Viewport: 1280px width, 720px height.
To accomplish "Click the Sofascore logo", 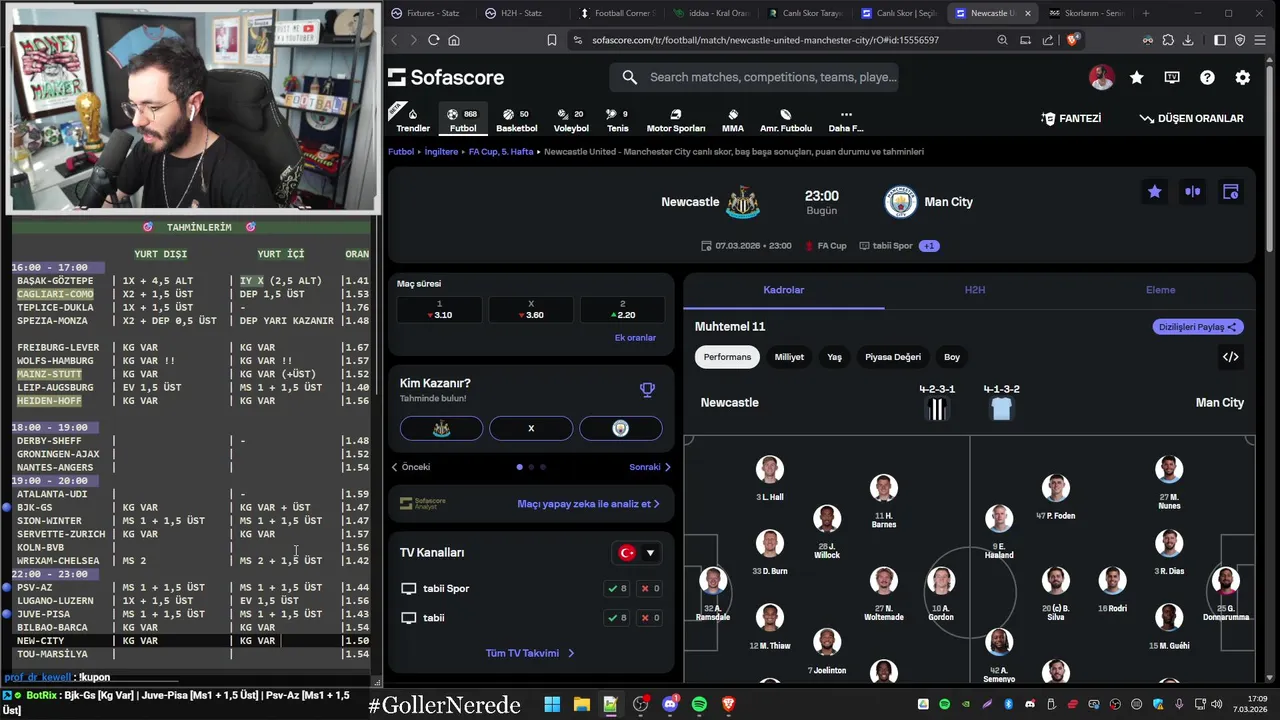I will 446,77.
